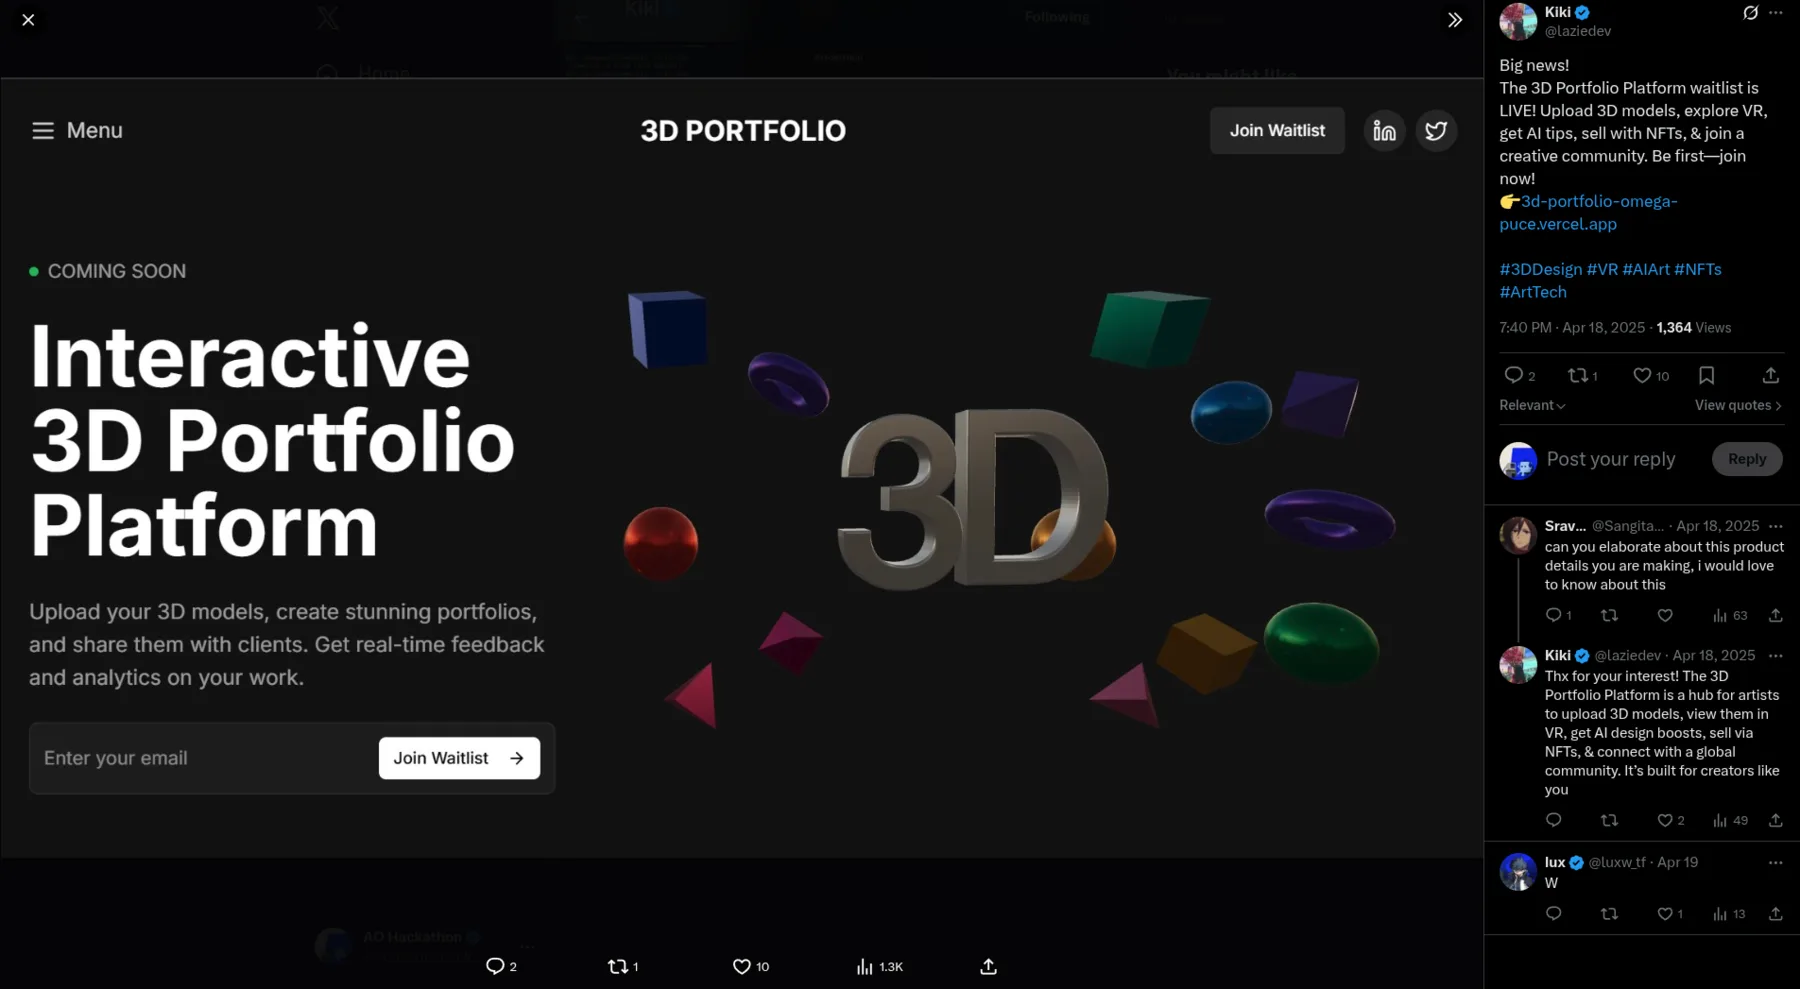
Task: Share Kiki's reply using the upload icon
Action: [1776, 820]
